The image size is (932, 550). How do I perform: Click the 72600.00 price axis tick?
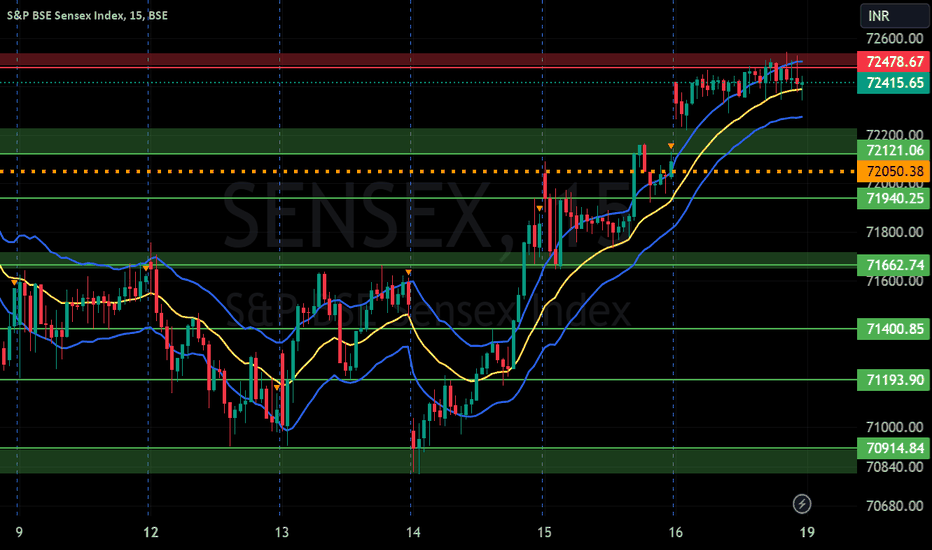[x=895, y=39]
